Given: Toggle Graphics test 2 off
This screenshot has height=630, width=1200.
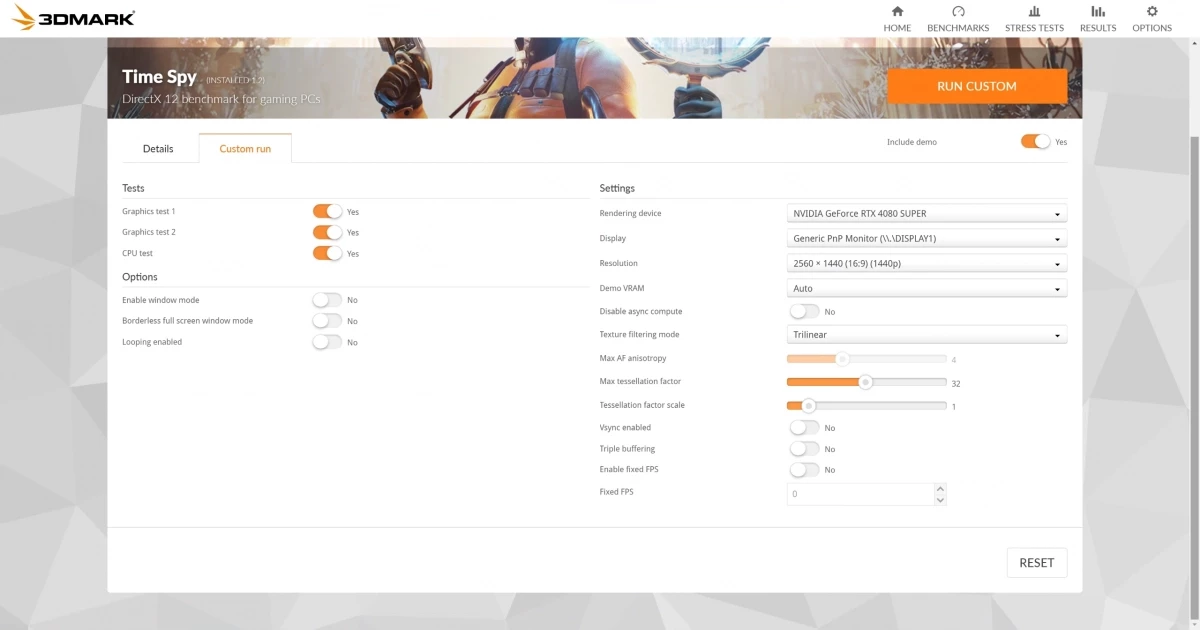Looking at the screenshot, I should pos(327,232).
